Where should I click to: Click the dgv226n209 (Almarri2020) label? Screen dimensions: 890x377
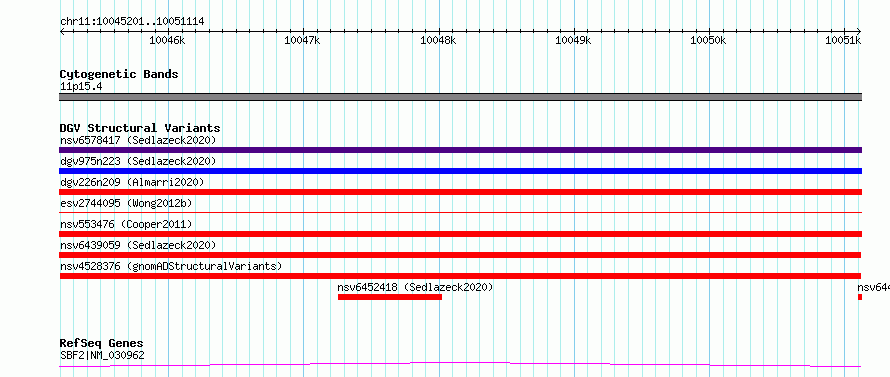tap(132, 182)
